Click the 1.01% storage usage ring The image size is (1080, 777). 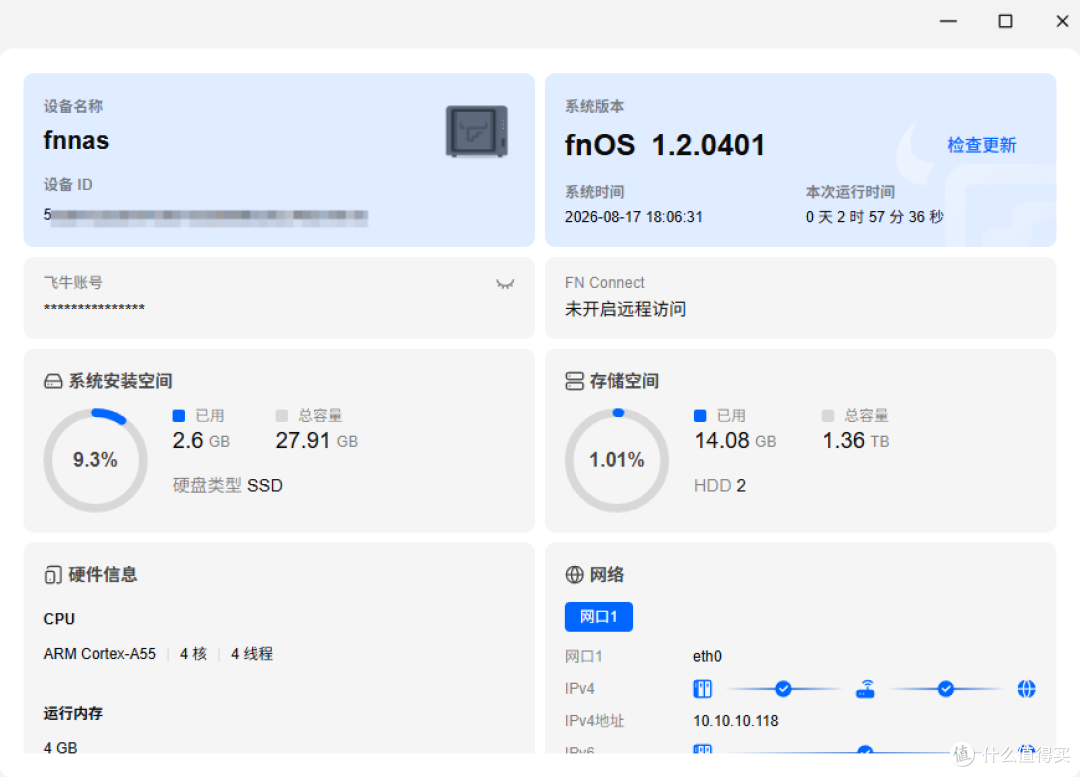pos(616,460)
